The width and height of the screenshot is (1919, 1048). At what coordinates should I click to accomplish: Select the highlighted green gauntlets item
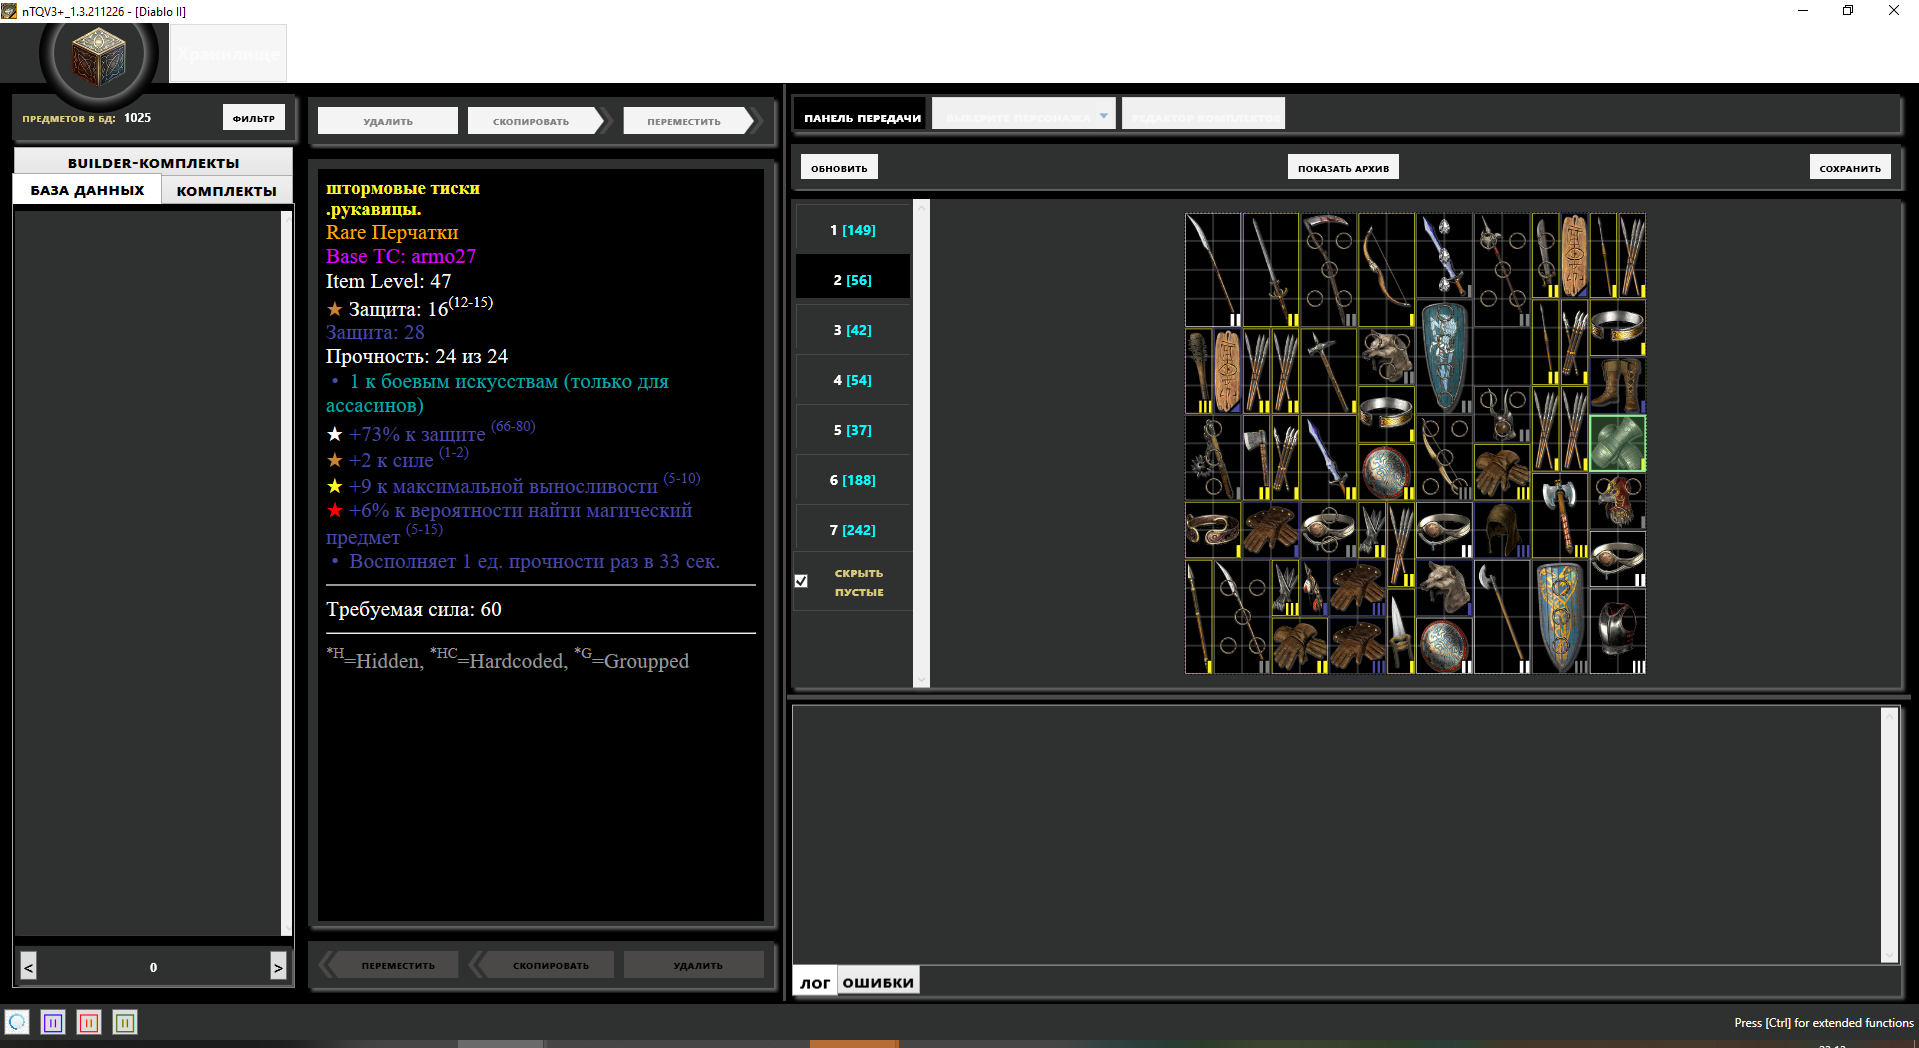1617,443
